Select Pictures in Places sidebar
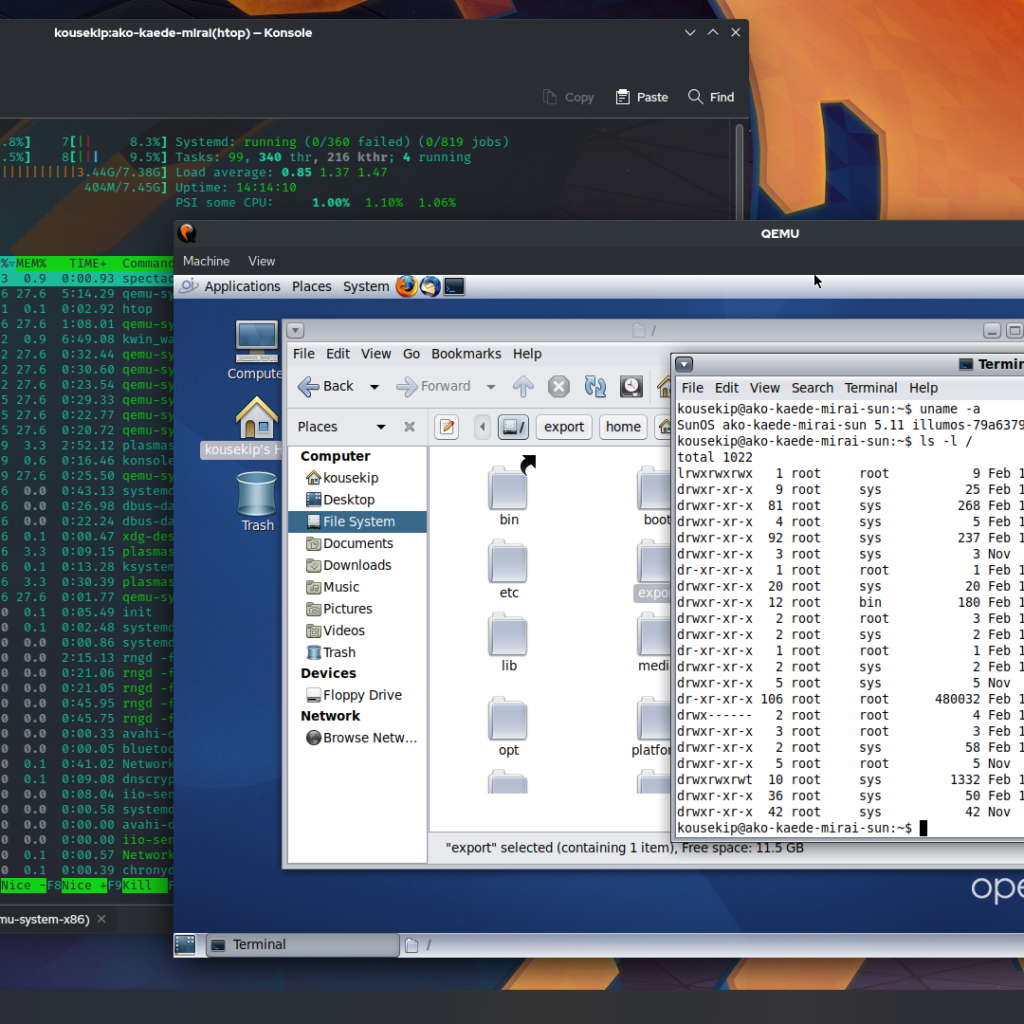 coord(357,609)
